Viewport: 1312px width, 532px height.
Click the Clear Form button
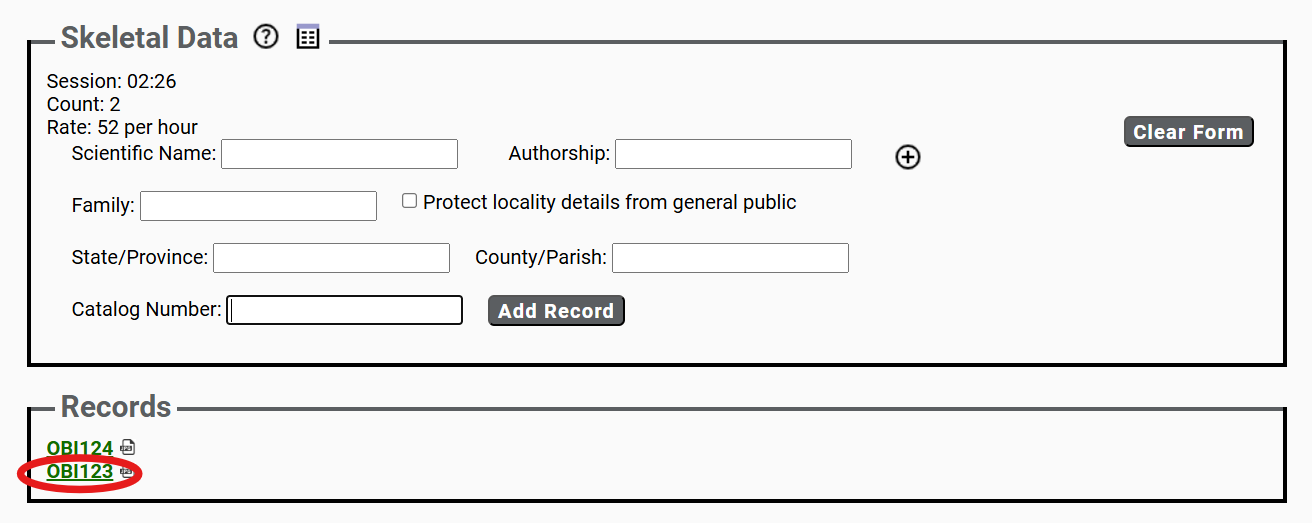(1188, 132)
